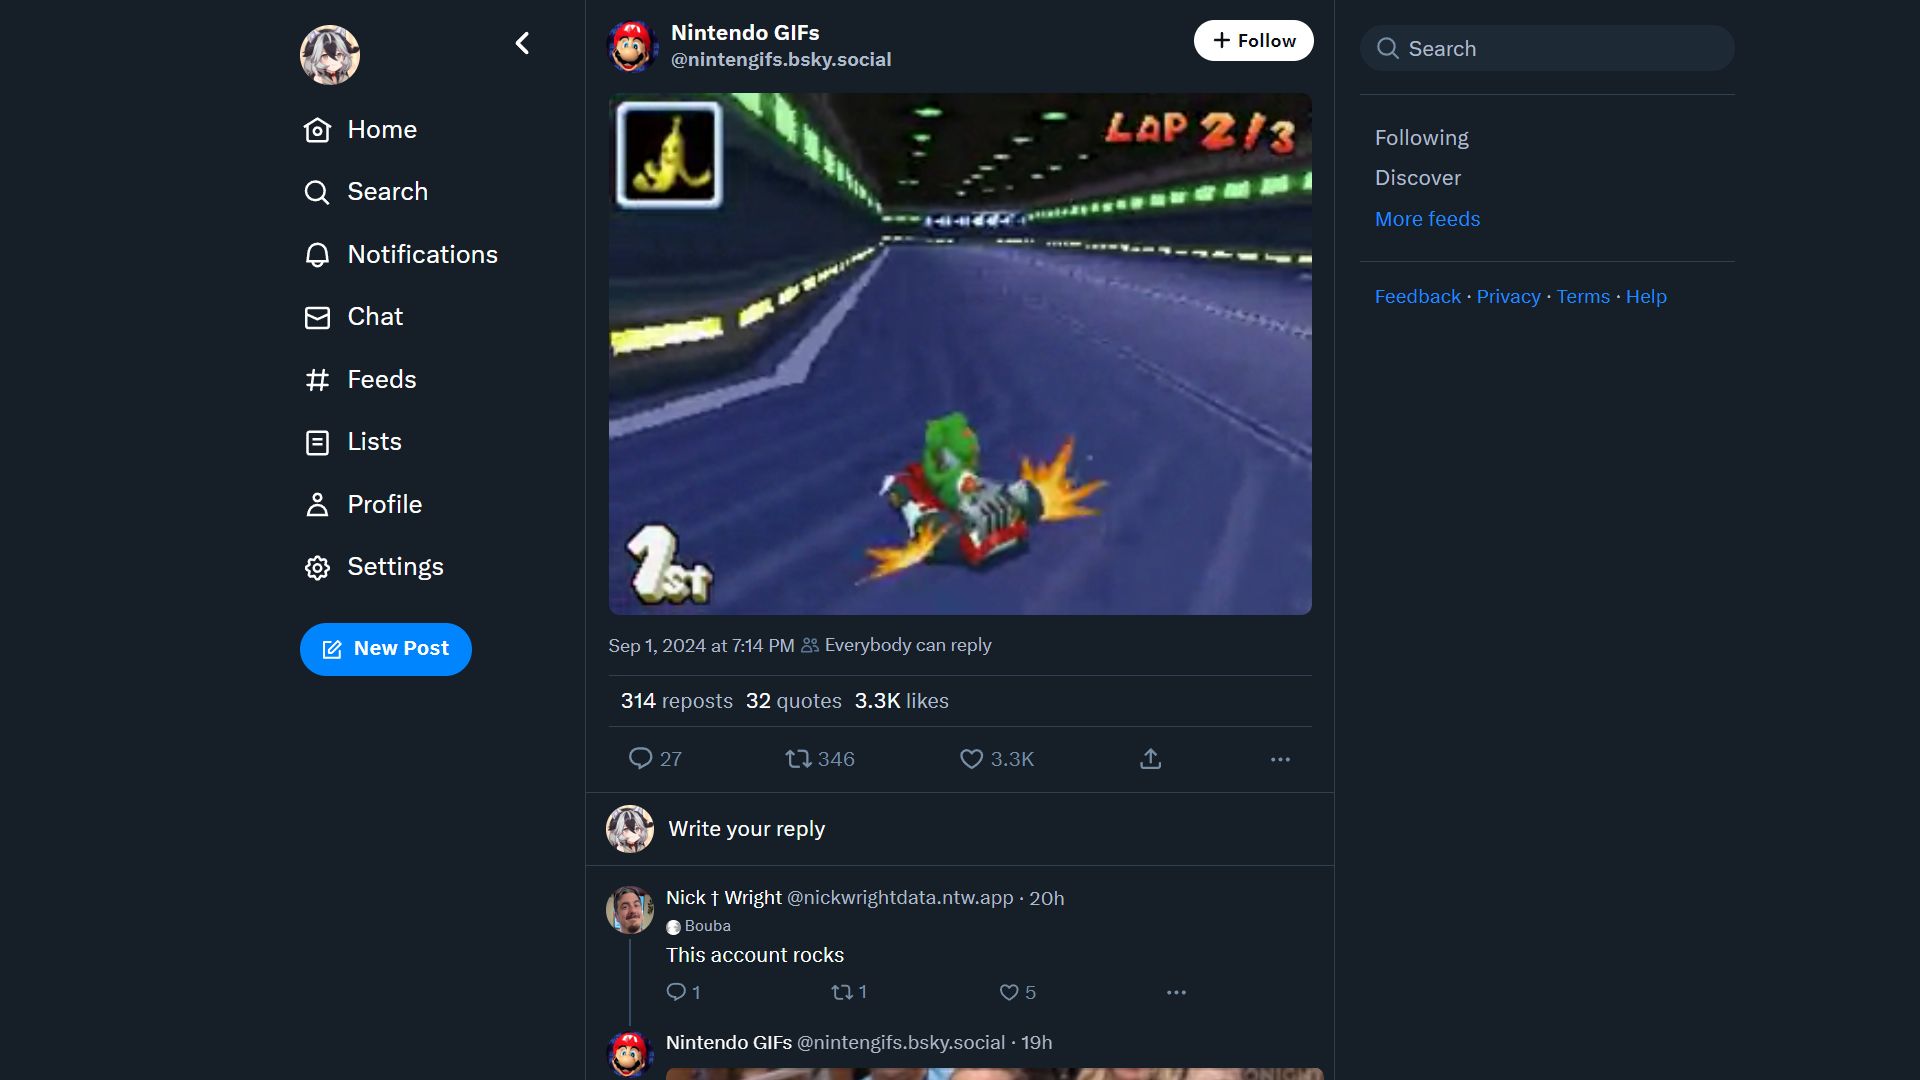Expand More feeds section
The image size is (1920, 1080).
pyautogui.click(x=1427, y=219)
